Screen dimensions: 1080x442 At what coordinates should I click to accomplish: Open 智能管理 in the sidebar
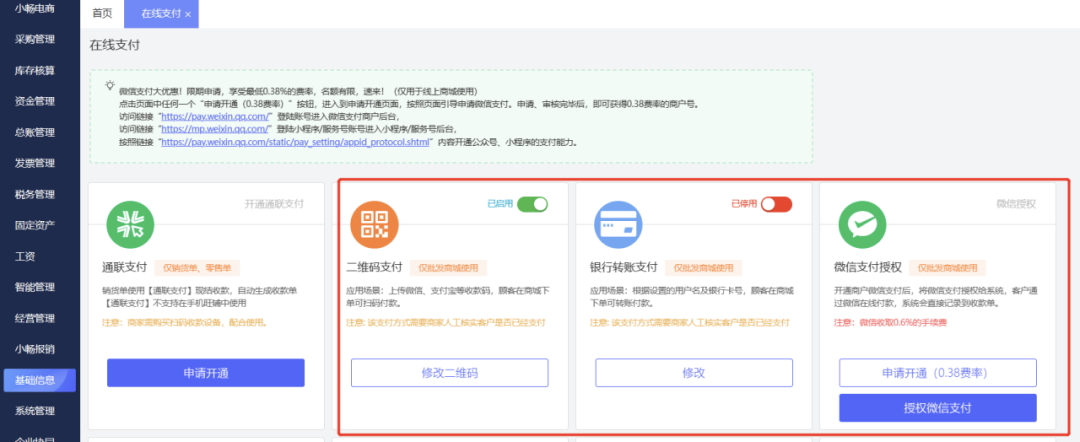(34, 287)
